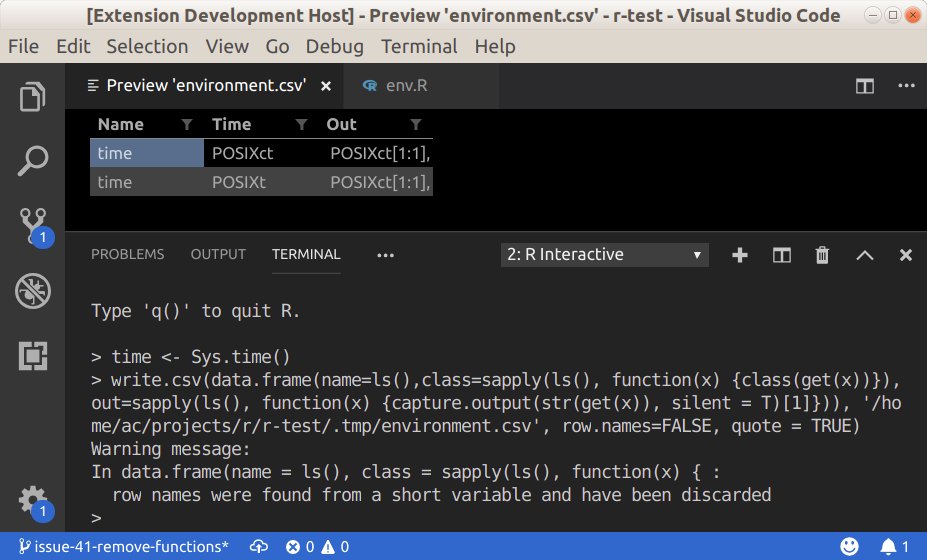Open the Extensions view in activity bar
The width and height of the screenshot is (927, 560).
[33, 355]
